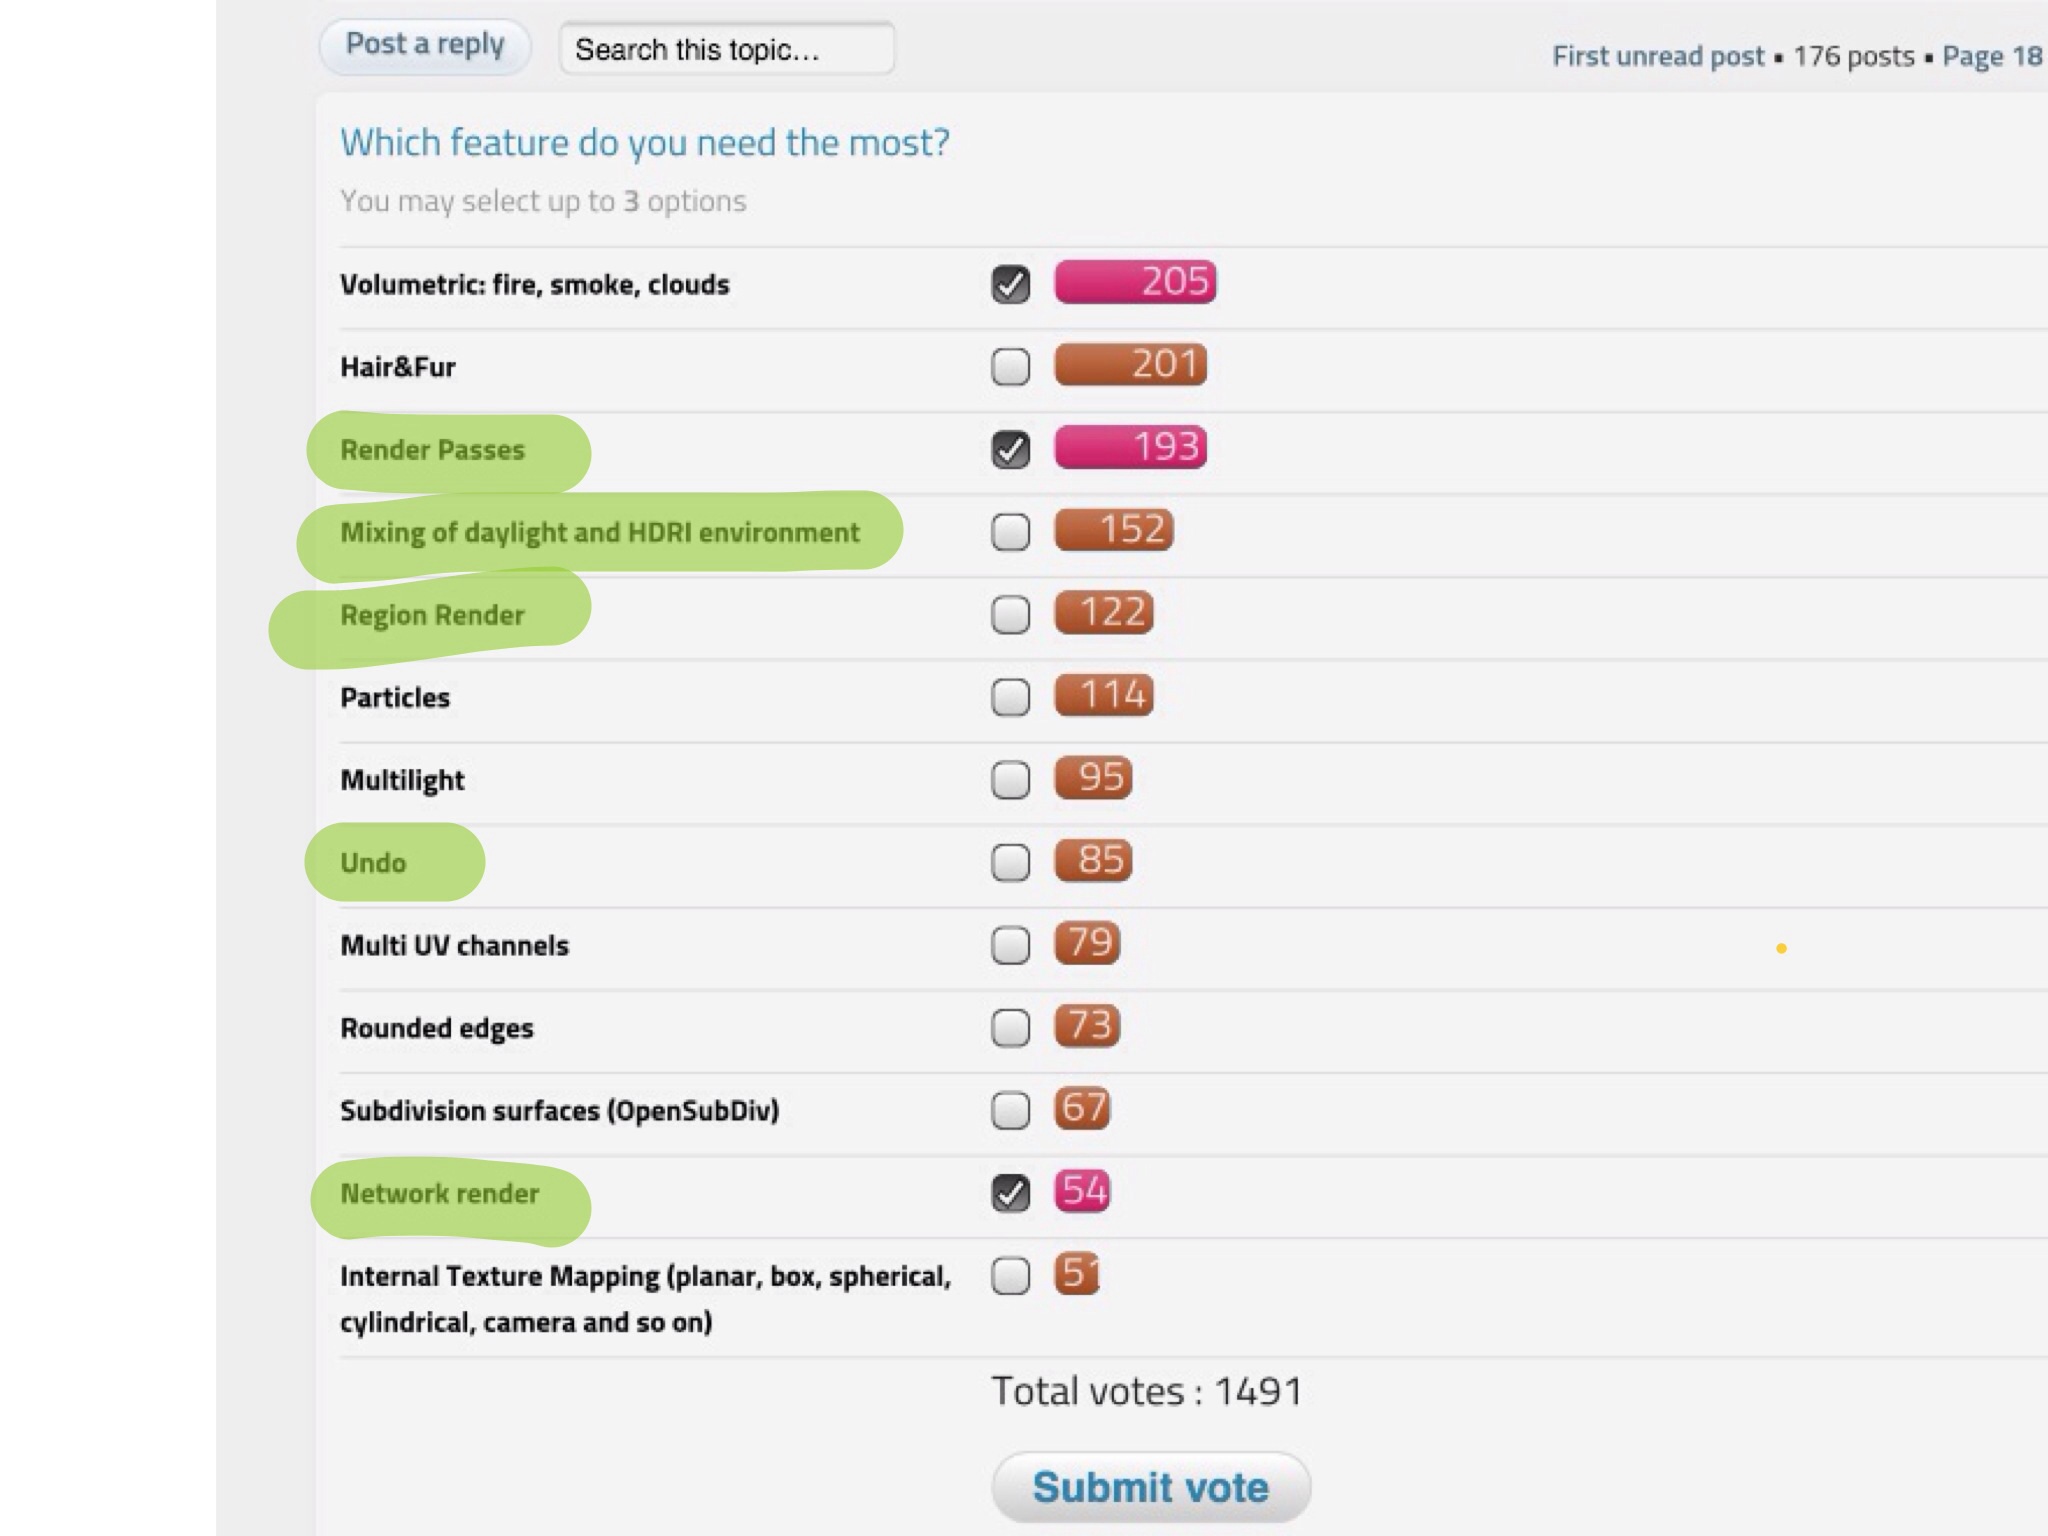This screenshot has height=1536, width=2048.
Task: Click the pink 205 vote bar
Action: coord(1135,282)
